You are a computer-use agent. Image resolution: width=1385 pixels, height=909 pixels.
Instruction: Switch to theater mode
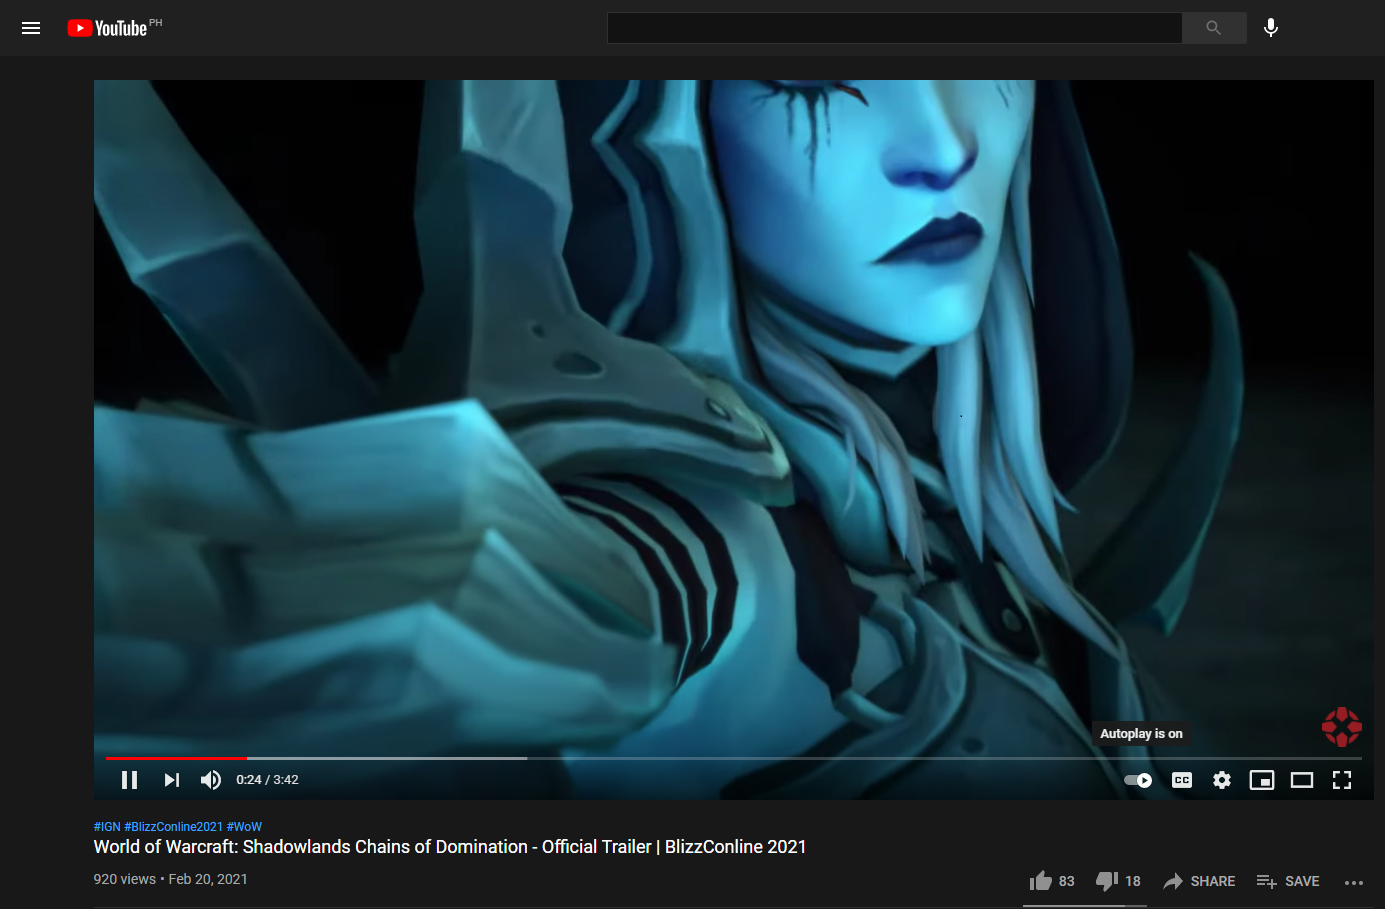pyautogui.click(x=1302, y=780)
